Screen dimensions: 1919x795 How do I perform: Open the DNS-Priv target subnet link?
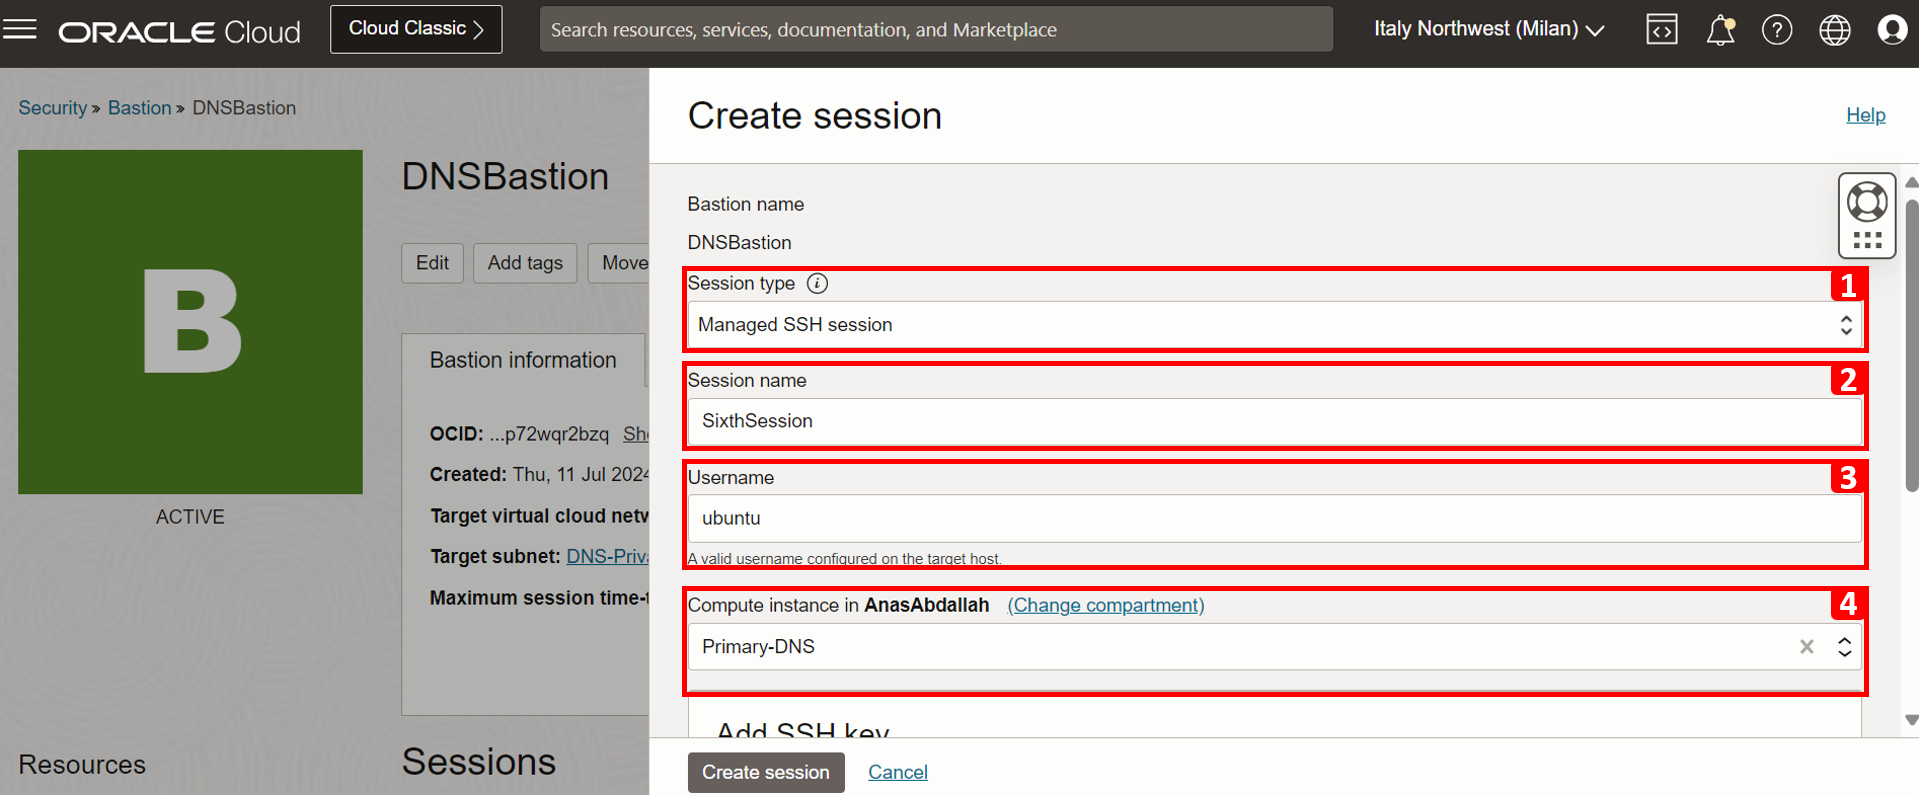click(x=607, y=556)
